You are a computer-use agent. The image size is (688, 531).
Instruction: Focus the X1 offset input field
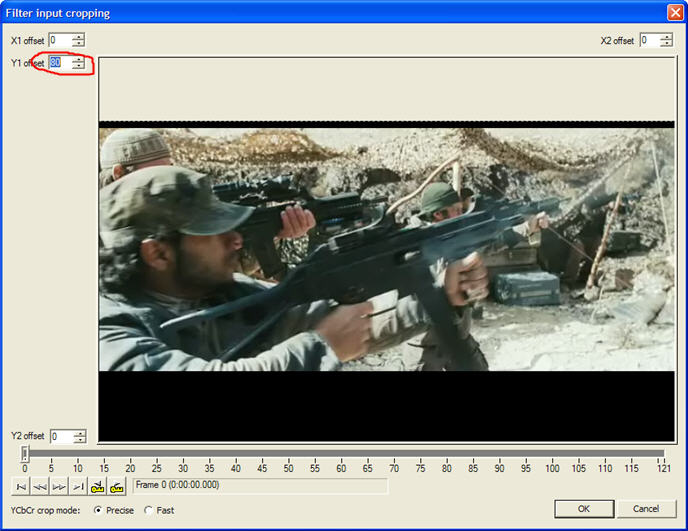[x=61, y=40]
